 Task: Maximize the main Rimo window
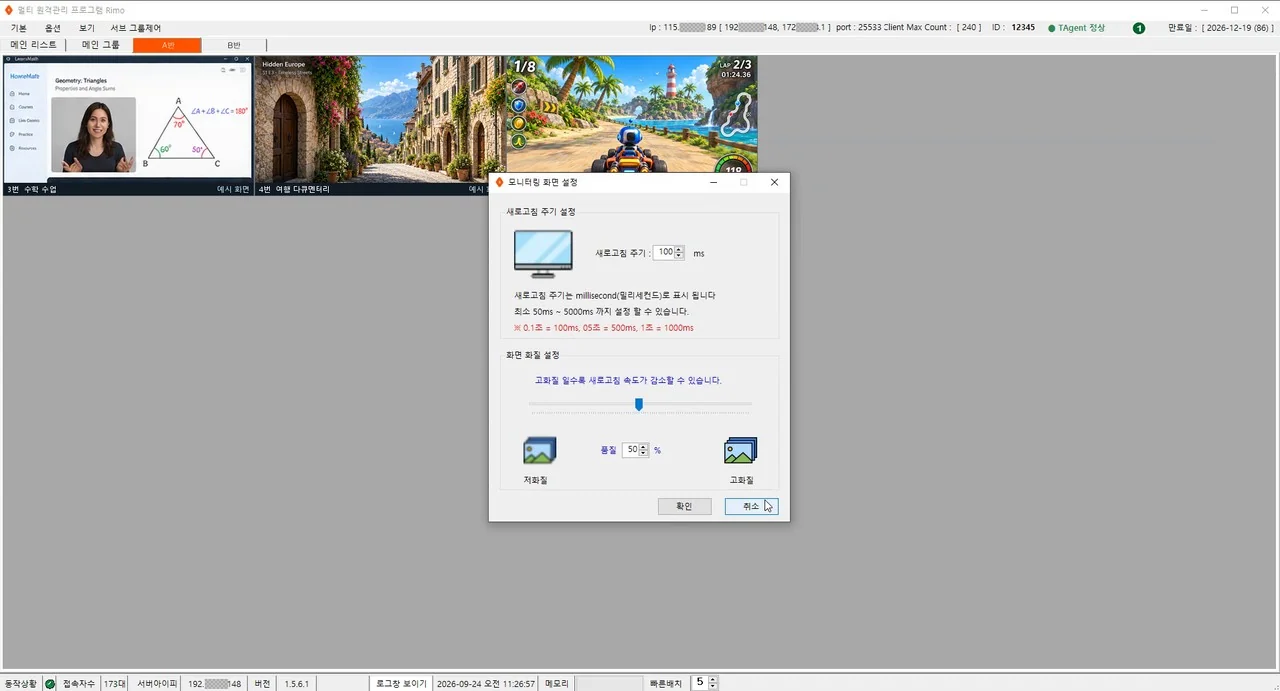1234,9
